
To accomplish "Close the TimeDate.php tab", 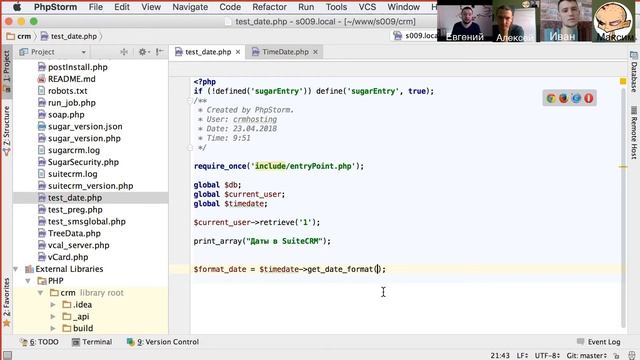I will [315, 52].
